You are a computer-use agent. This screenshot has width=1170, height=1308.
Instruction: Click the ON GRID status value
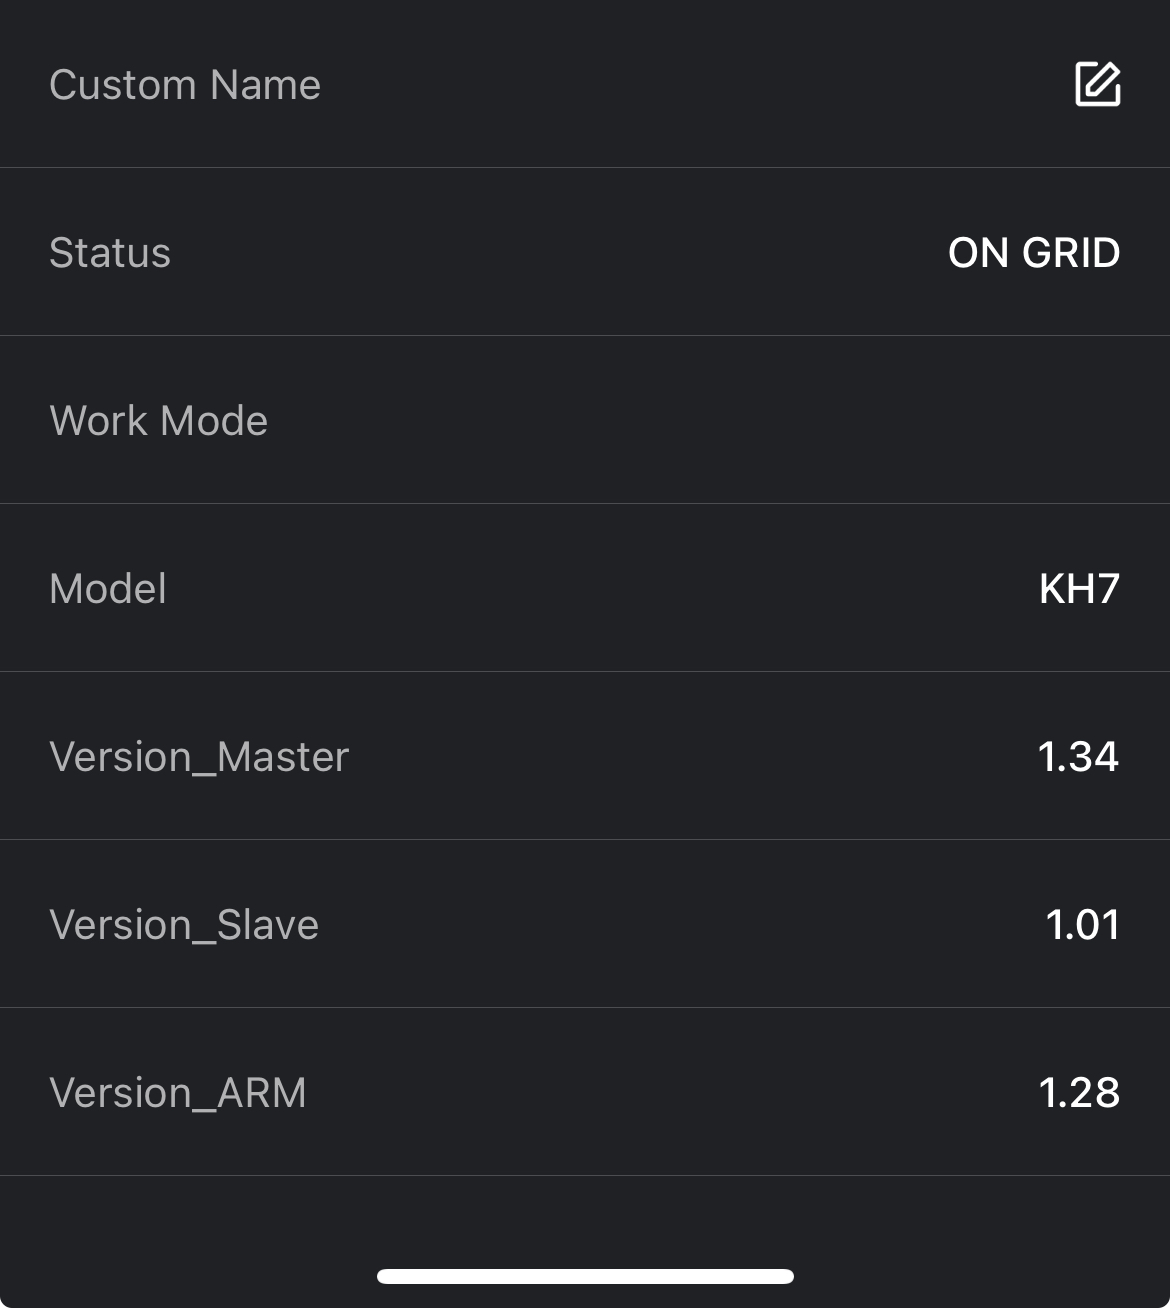click(1033, 253)
